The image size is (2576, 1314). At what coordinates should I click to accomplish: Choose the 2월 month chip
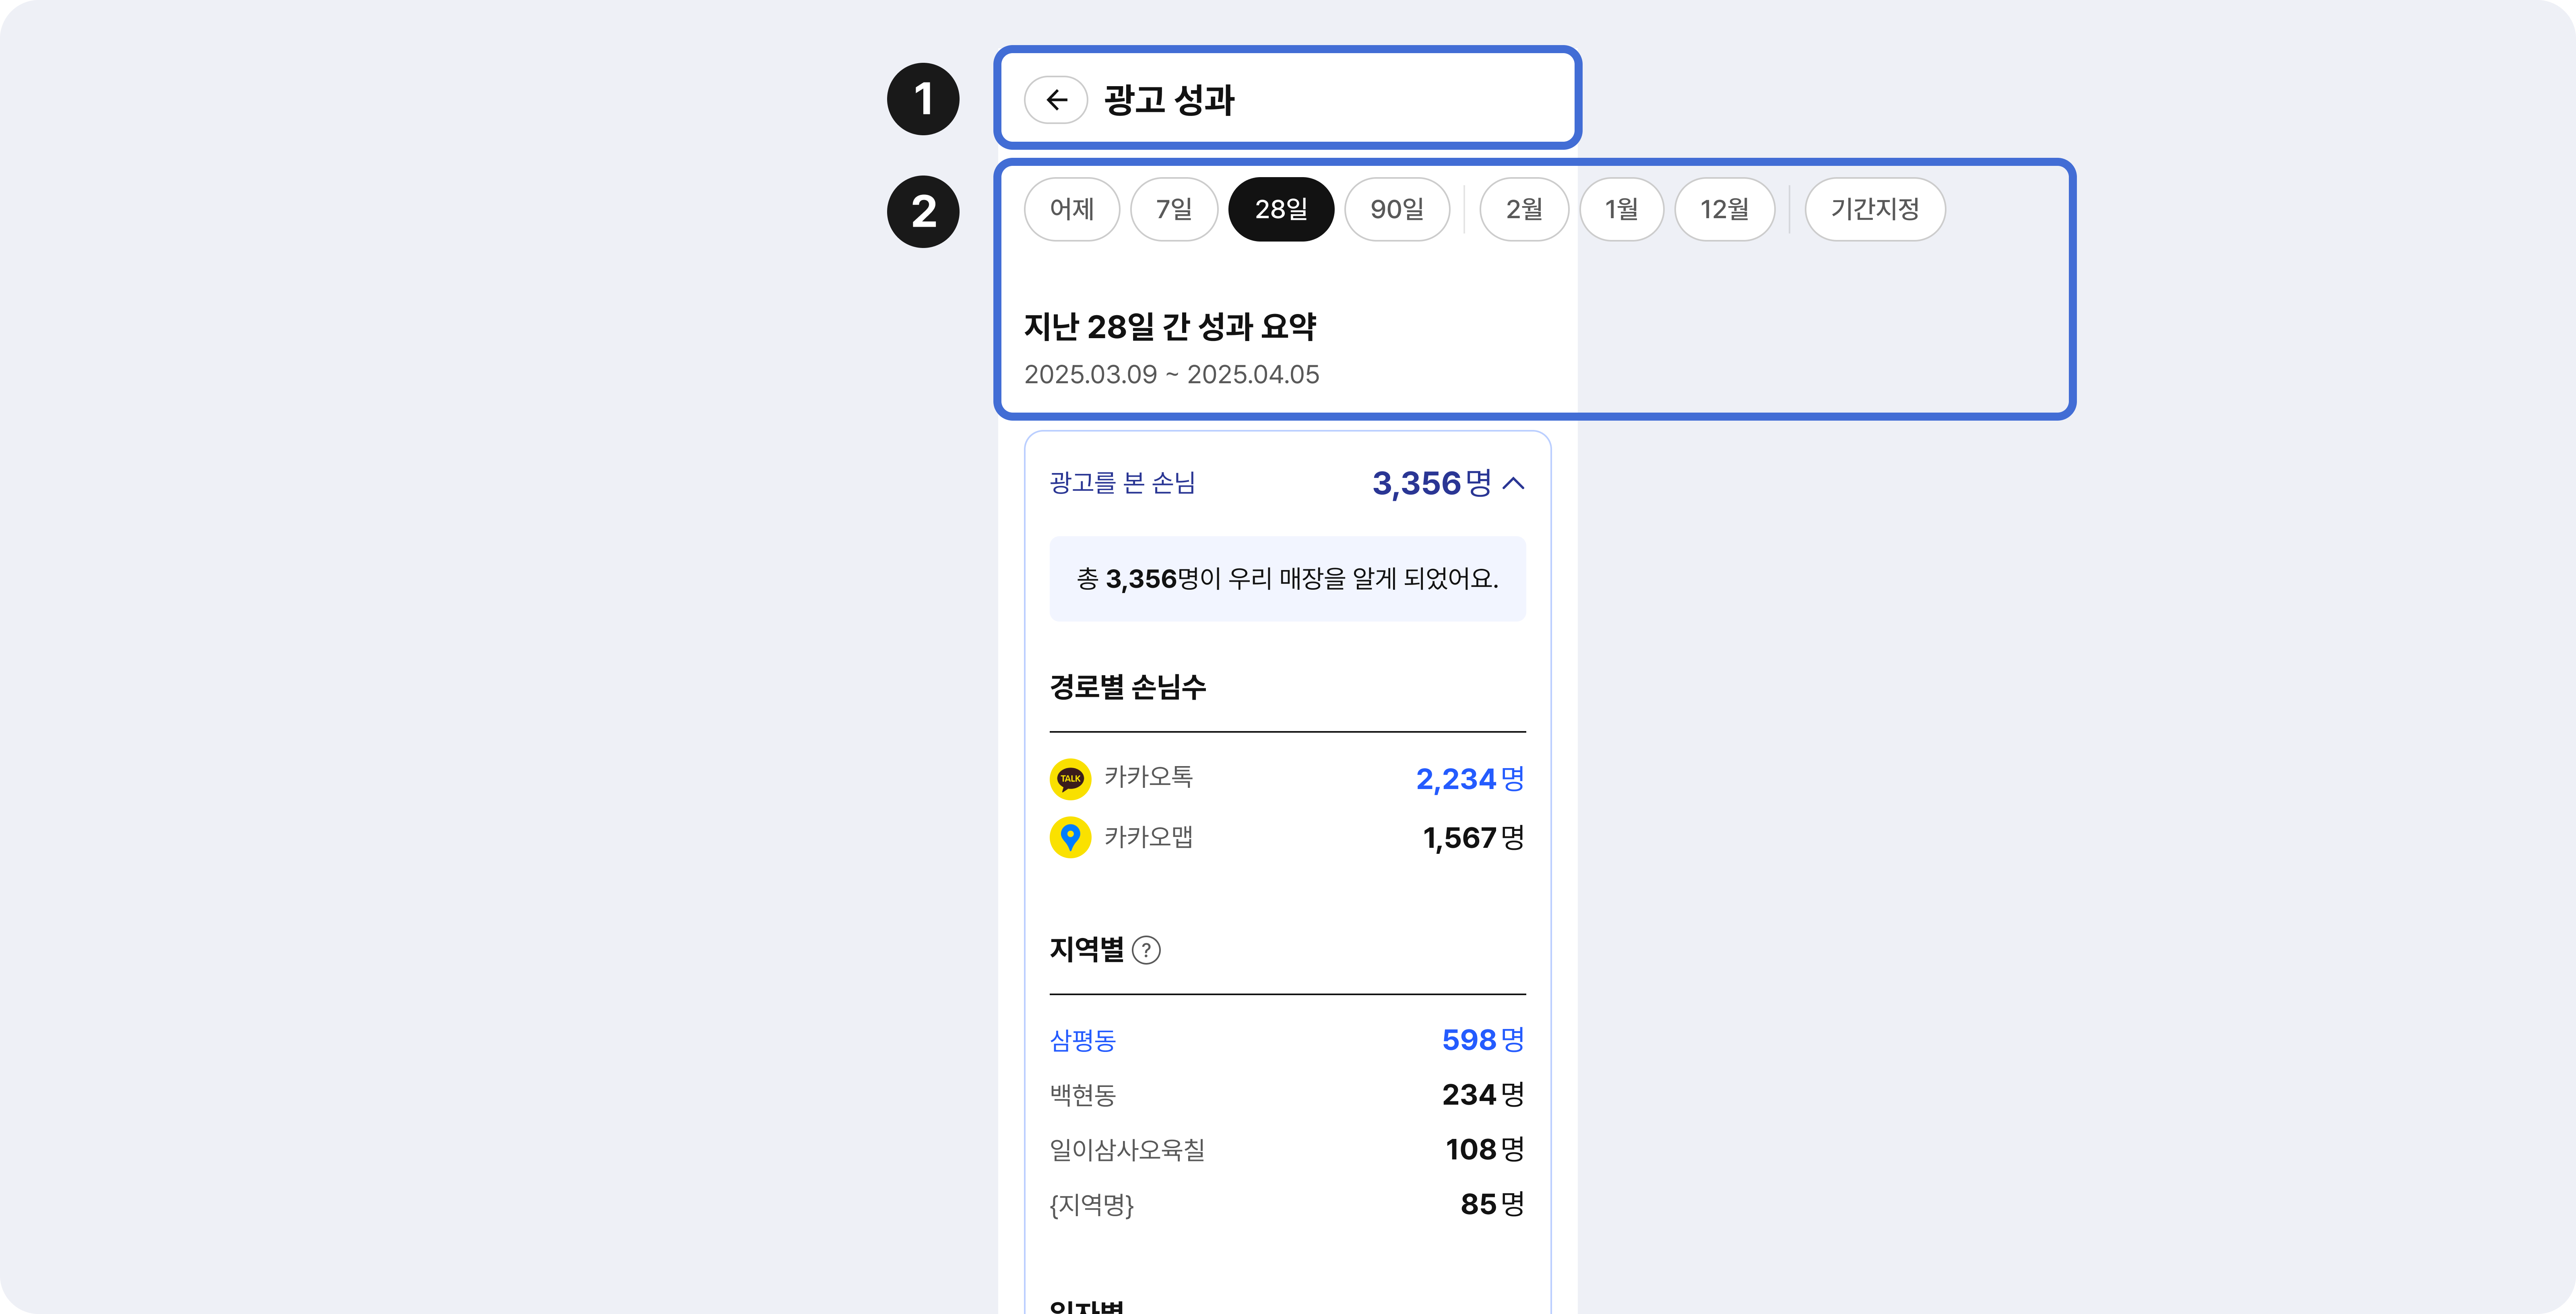point(1523,209)
